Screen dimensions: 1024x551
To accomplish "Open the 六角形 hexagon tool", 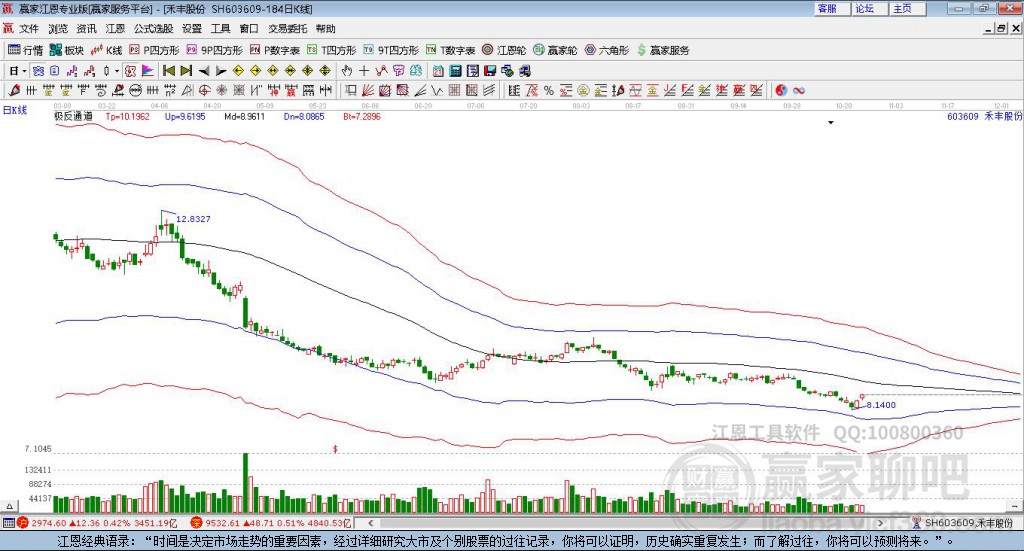I will [x=607, y=50].
